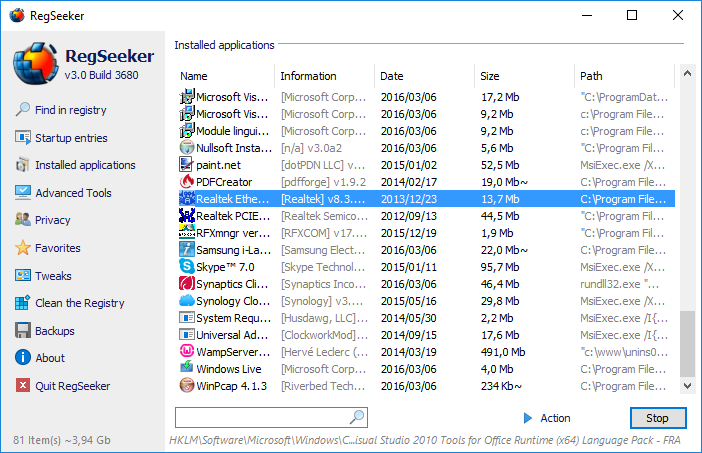
Task: Click the PDFCreator application icon
Action: click(x=186, y=182)
